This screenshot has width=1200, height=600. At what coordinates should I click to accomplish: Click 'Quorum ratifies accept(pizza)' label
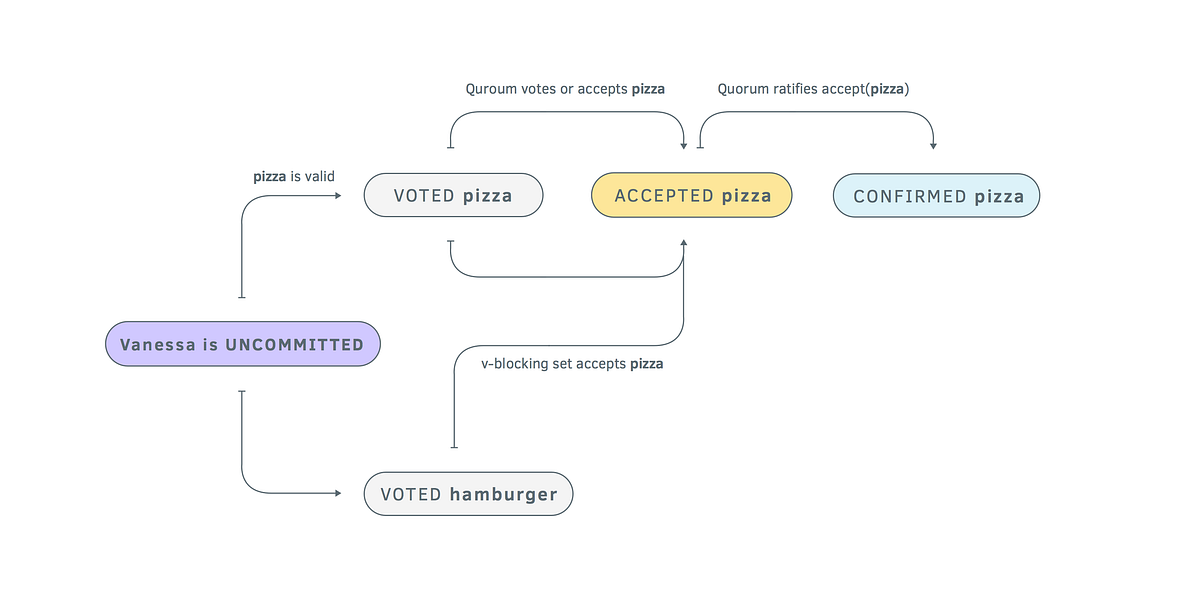pos(813,89)
